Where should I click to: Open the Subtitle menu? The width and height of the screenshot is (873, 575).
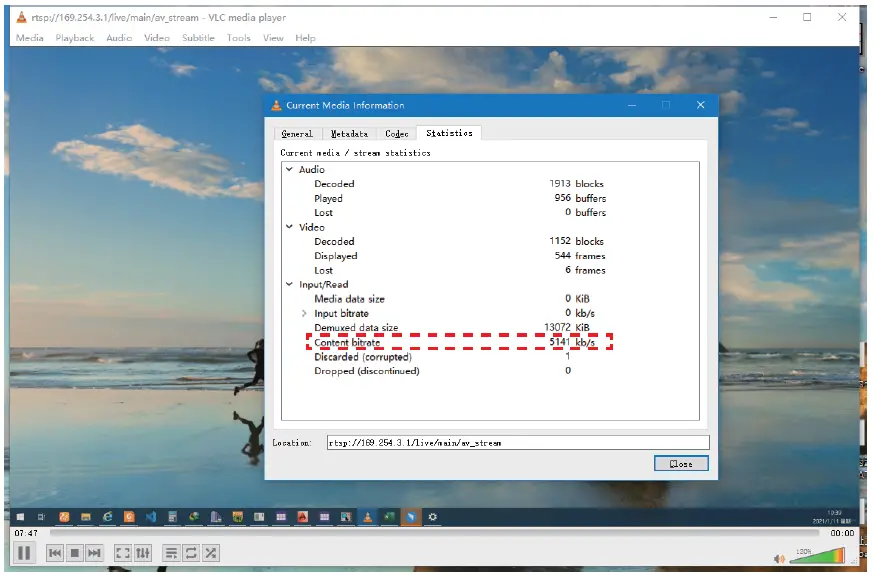198,38
